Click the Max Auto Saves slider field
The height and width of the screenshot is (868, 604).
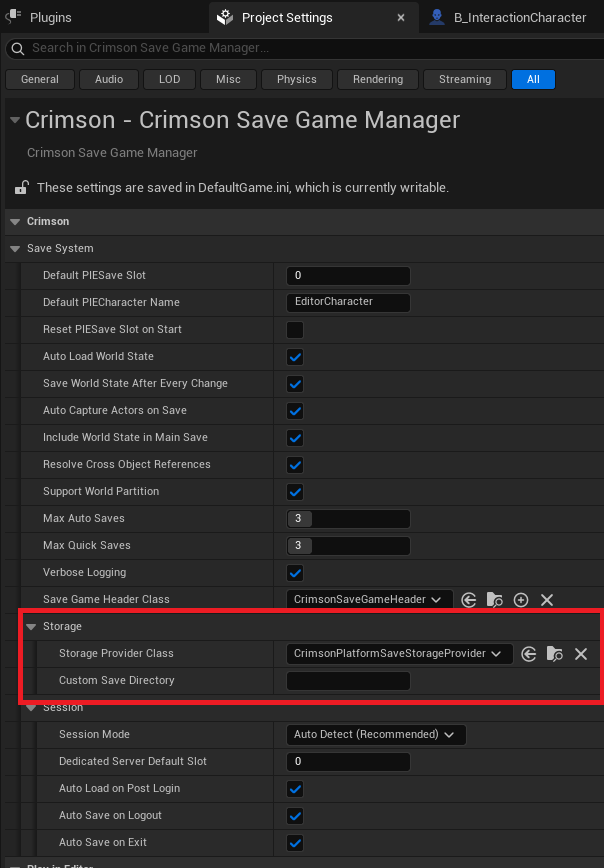348,519
